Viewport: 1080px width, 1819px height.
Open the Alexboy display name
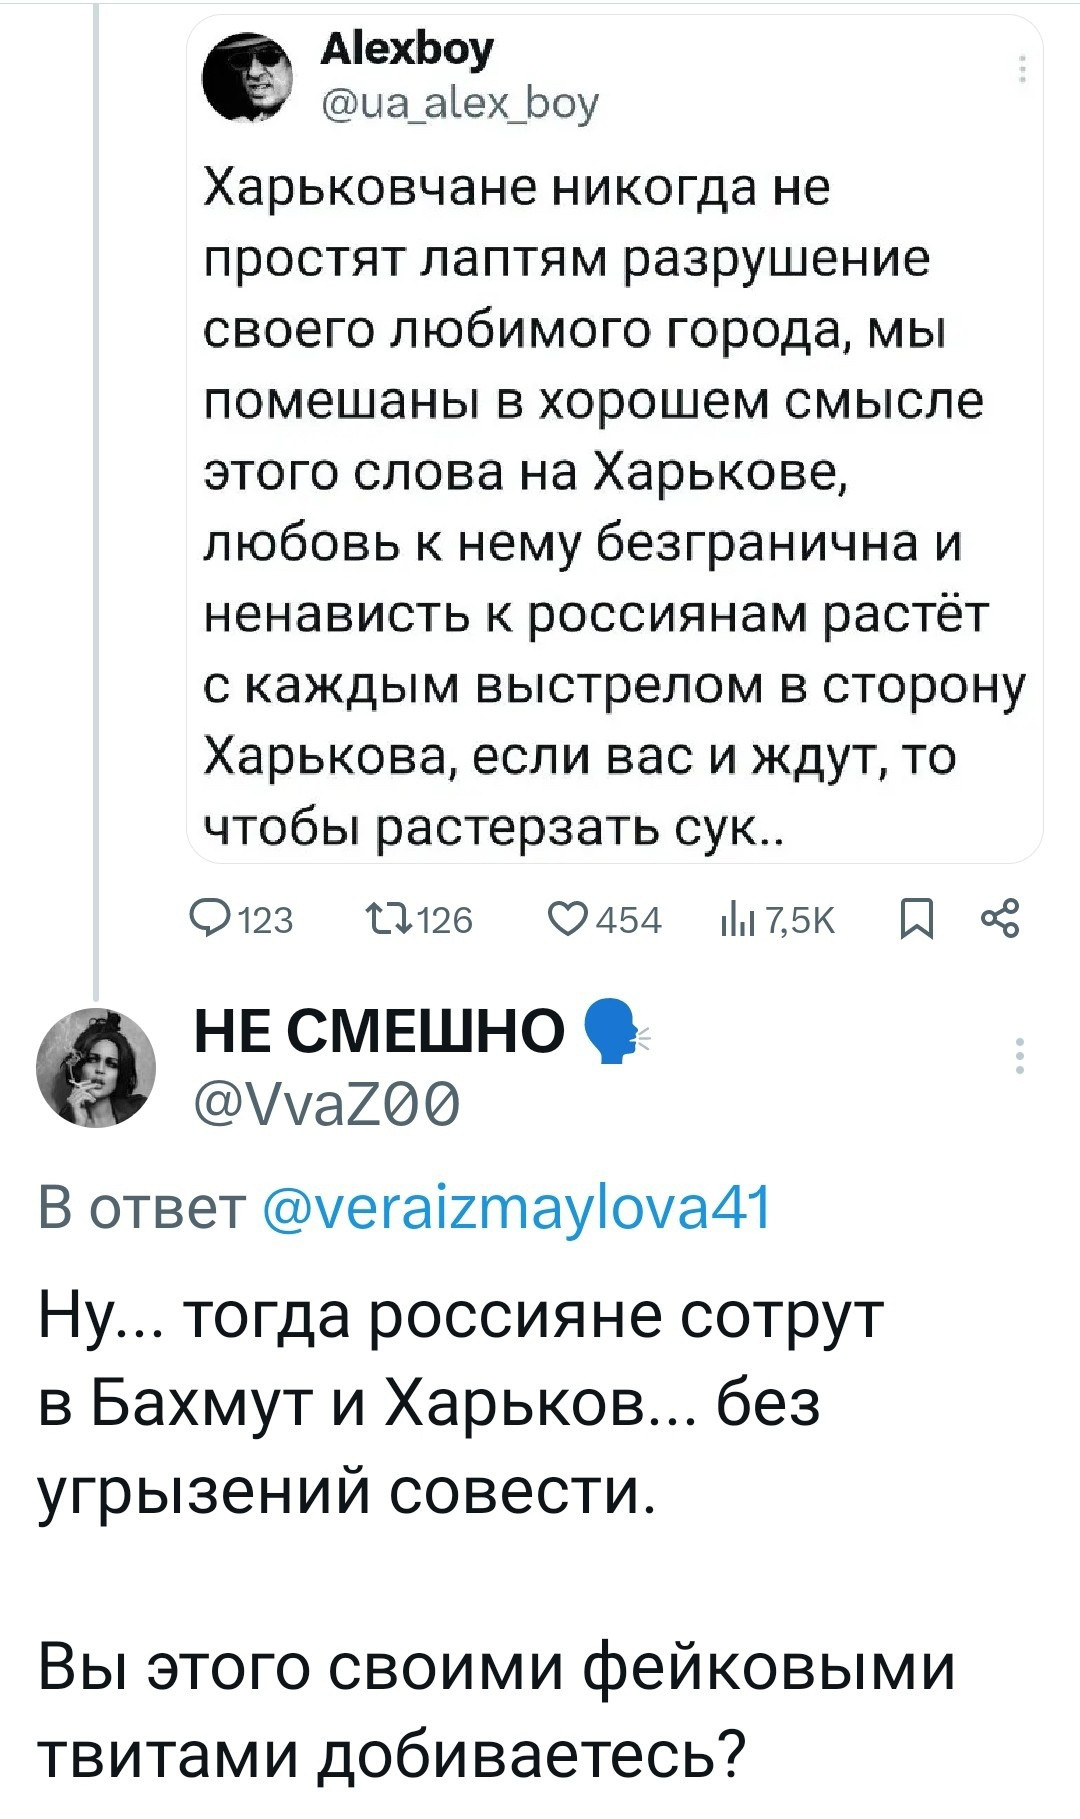click(406, 49)
